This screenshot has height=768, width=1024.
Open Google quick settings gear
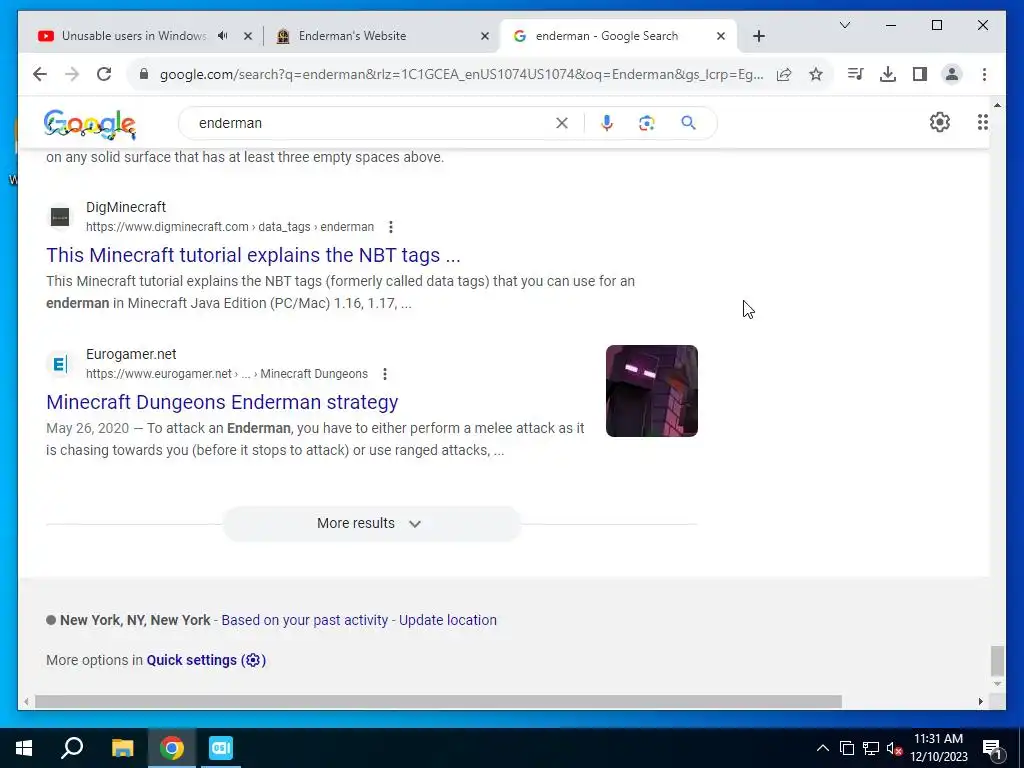940,122
